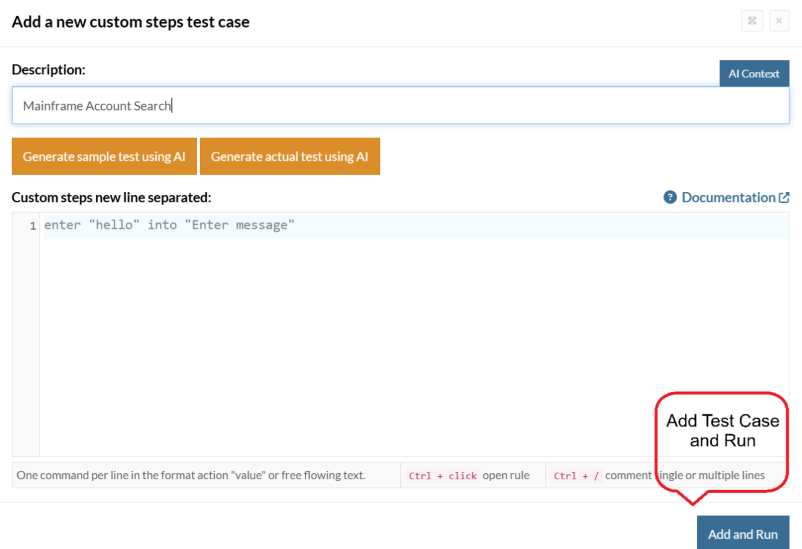Click the "One command per line" hint text
This screenshot has width=802, height=549.
point(191,476)
